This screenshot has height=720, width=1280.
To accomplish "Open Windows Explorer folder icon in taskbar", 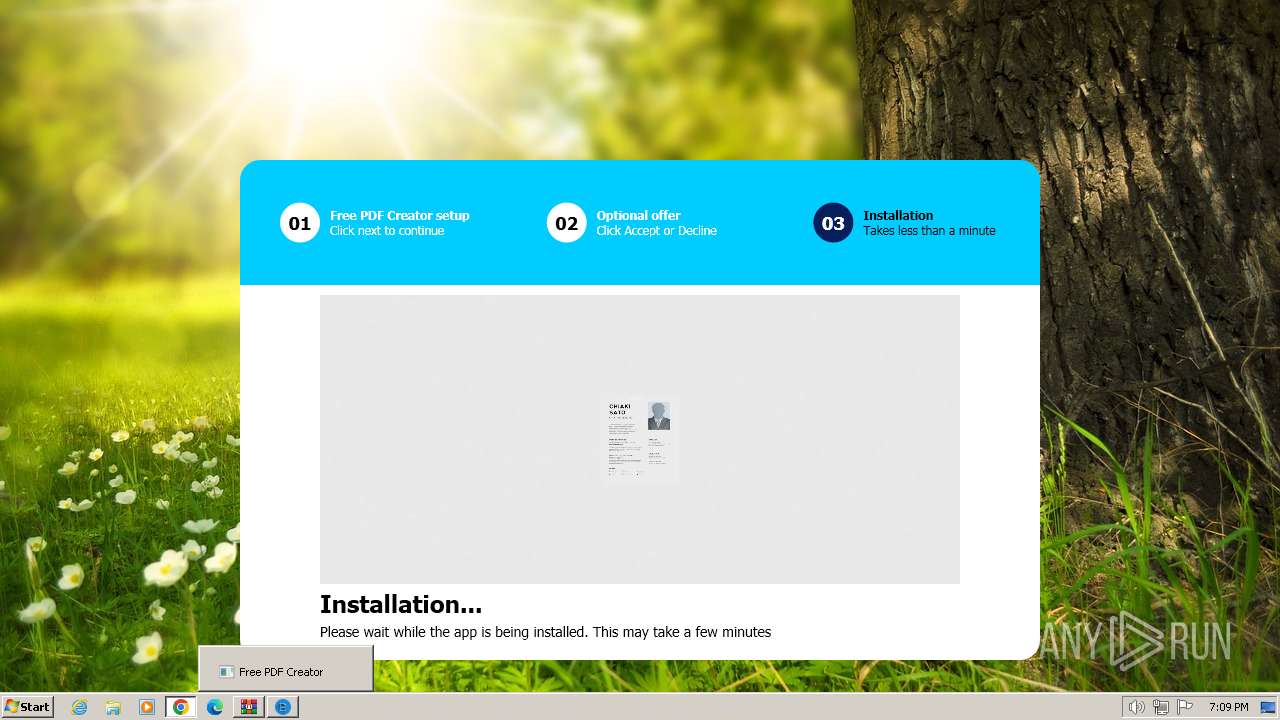I will [113, 707].
